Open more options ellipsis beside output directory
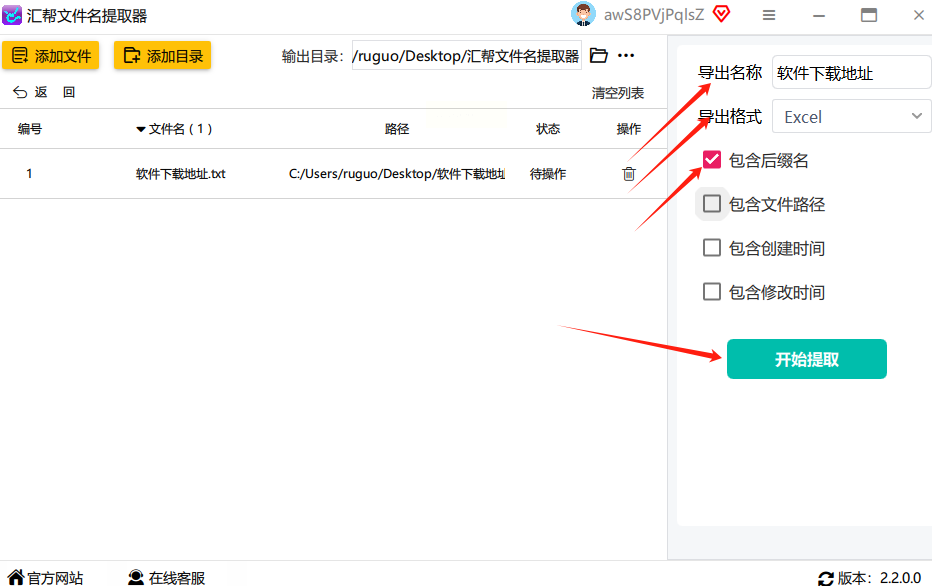932x586 pixels. (x=626, y=56)
